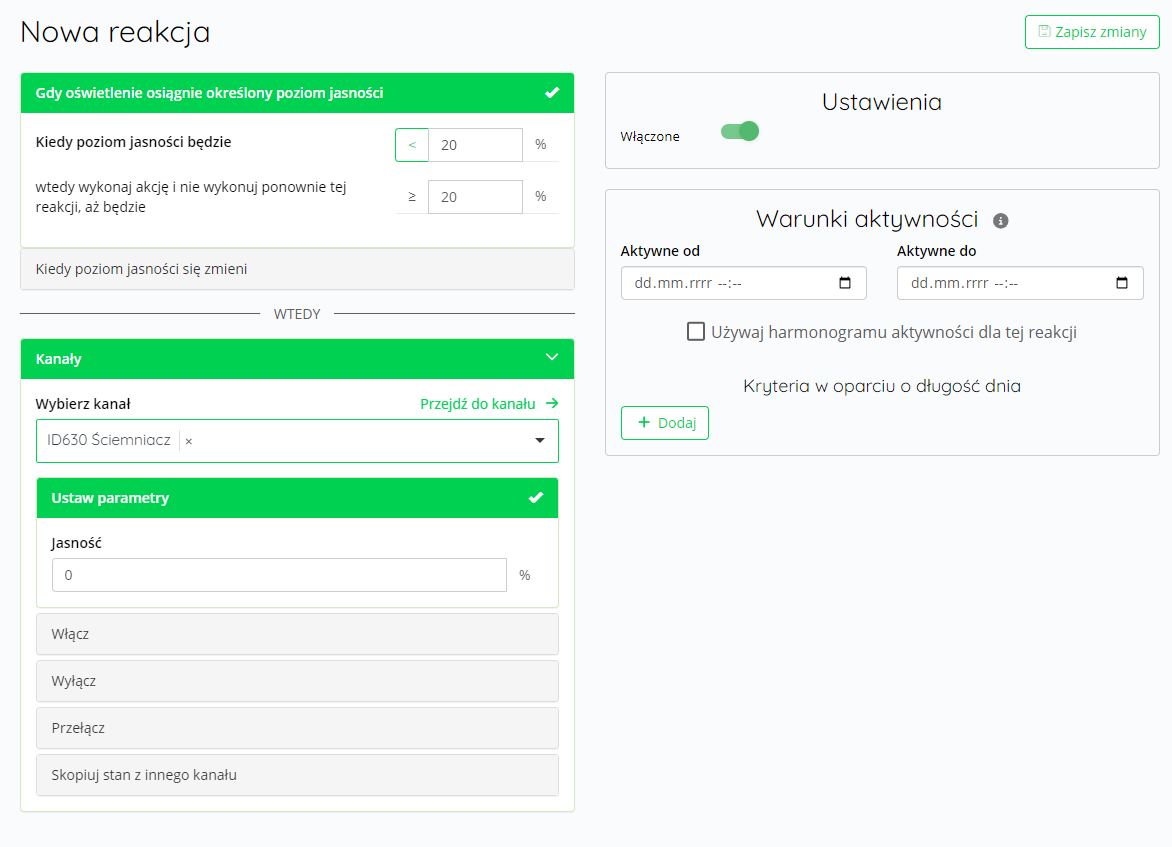Toggle the Włączone switch
The width and height of the screenshot is (1172, 847).
click(739, 132)
